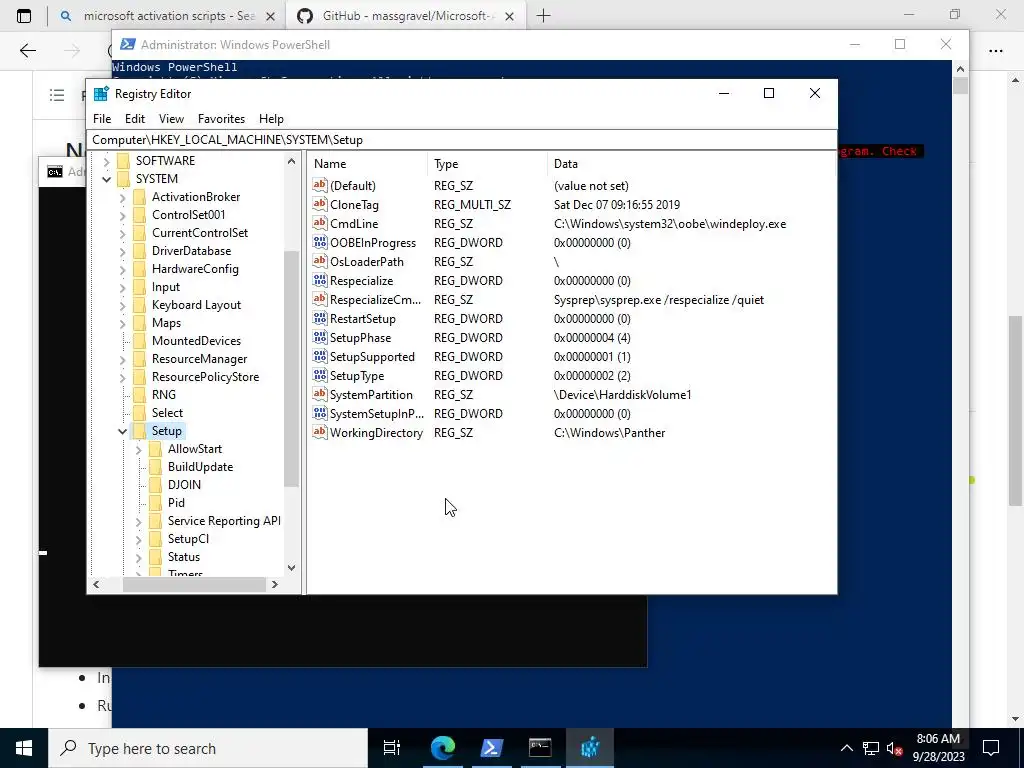Screen dimensions: 1024x768
Task: Click the SetupPhase DWORD icon
Action: (319, 338)
